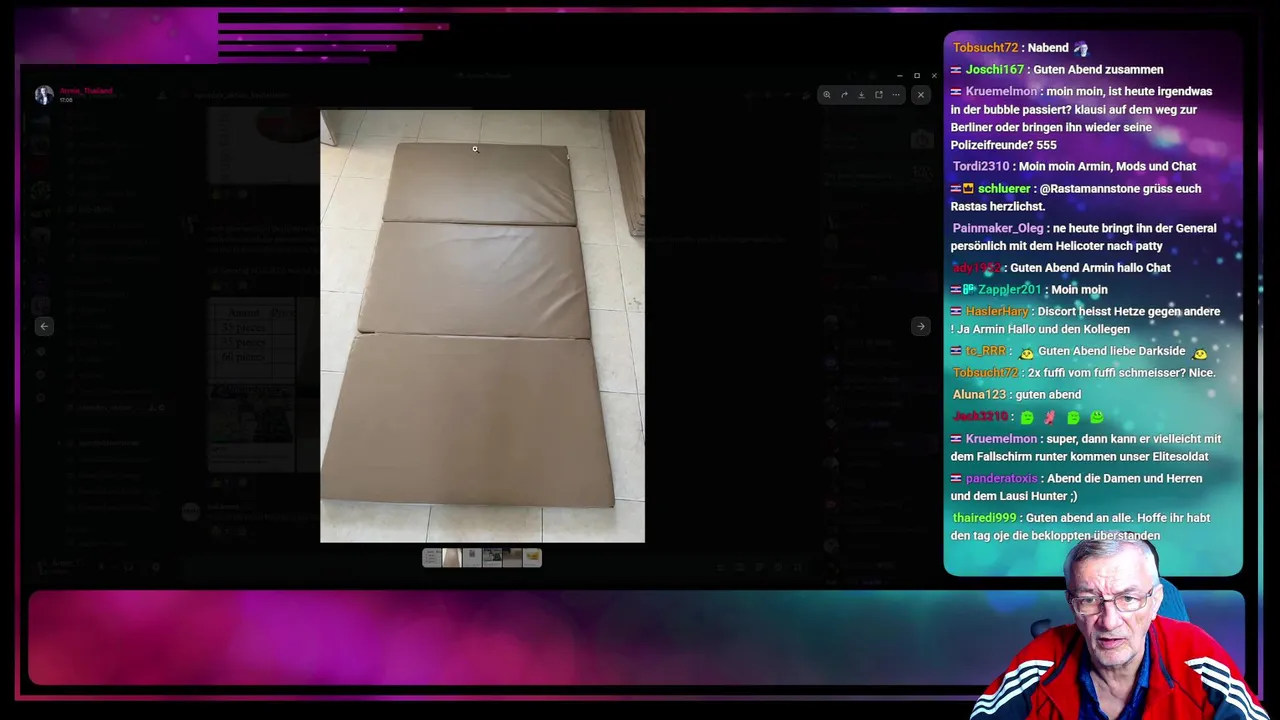Select the last thumbnail with yellow item
The image size is (1280, 720).
pyautogui.click(x=532, y=558)
